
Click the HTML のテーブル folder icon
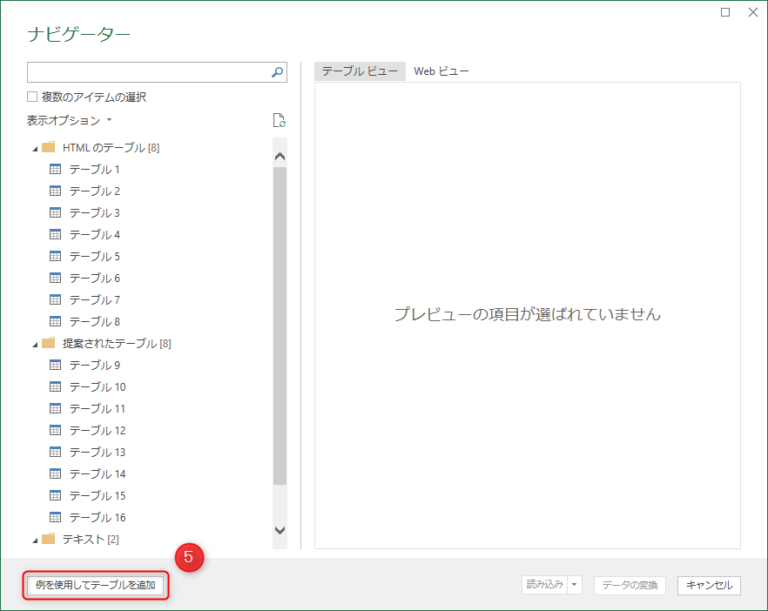pyautogui.click(x=49, y=147)
